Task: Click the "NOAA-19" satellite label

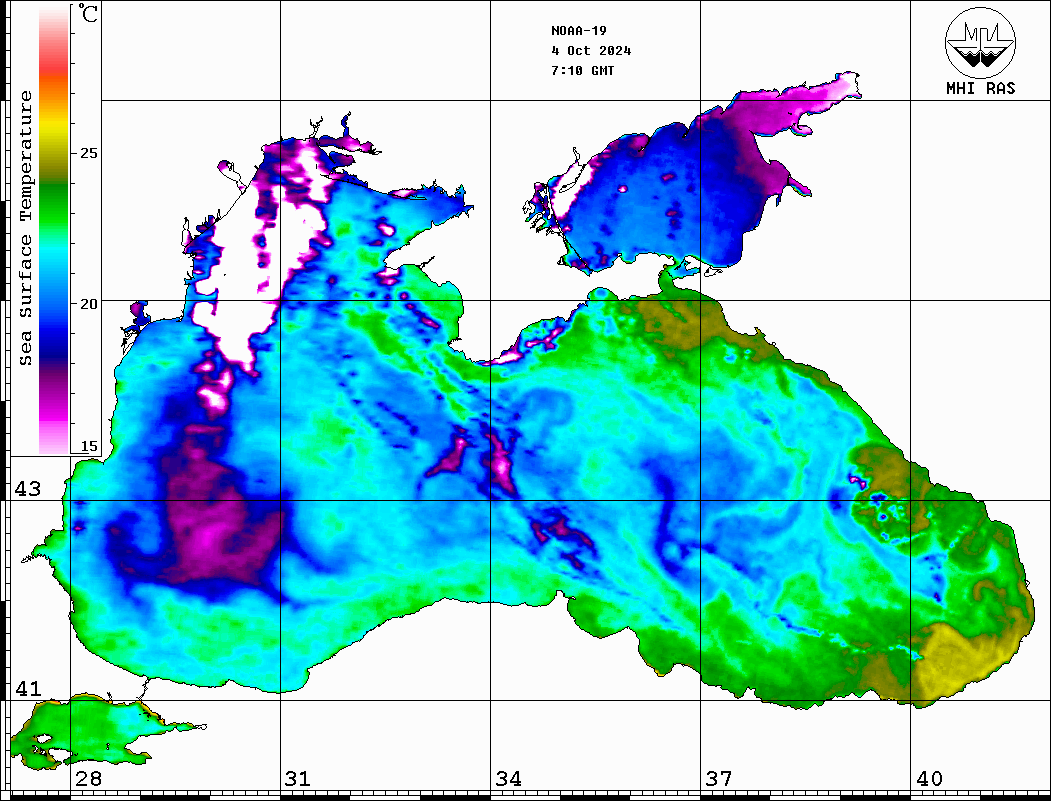Action: pyautogui.click(x=579, y=31)
